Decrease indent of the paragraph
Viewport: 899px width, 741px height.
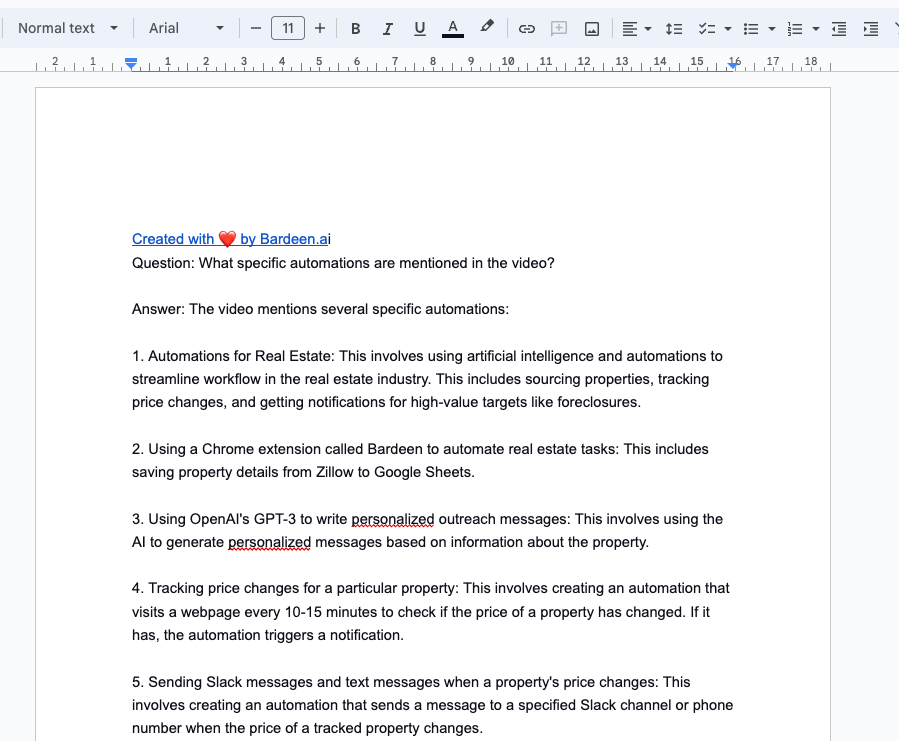[839, 28]
